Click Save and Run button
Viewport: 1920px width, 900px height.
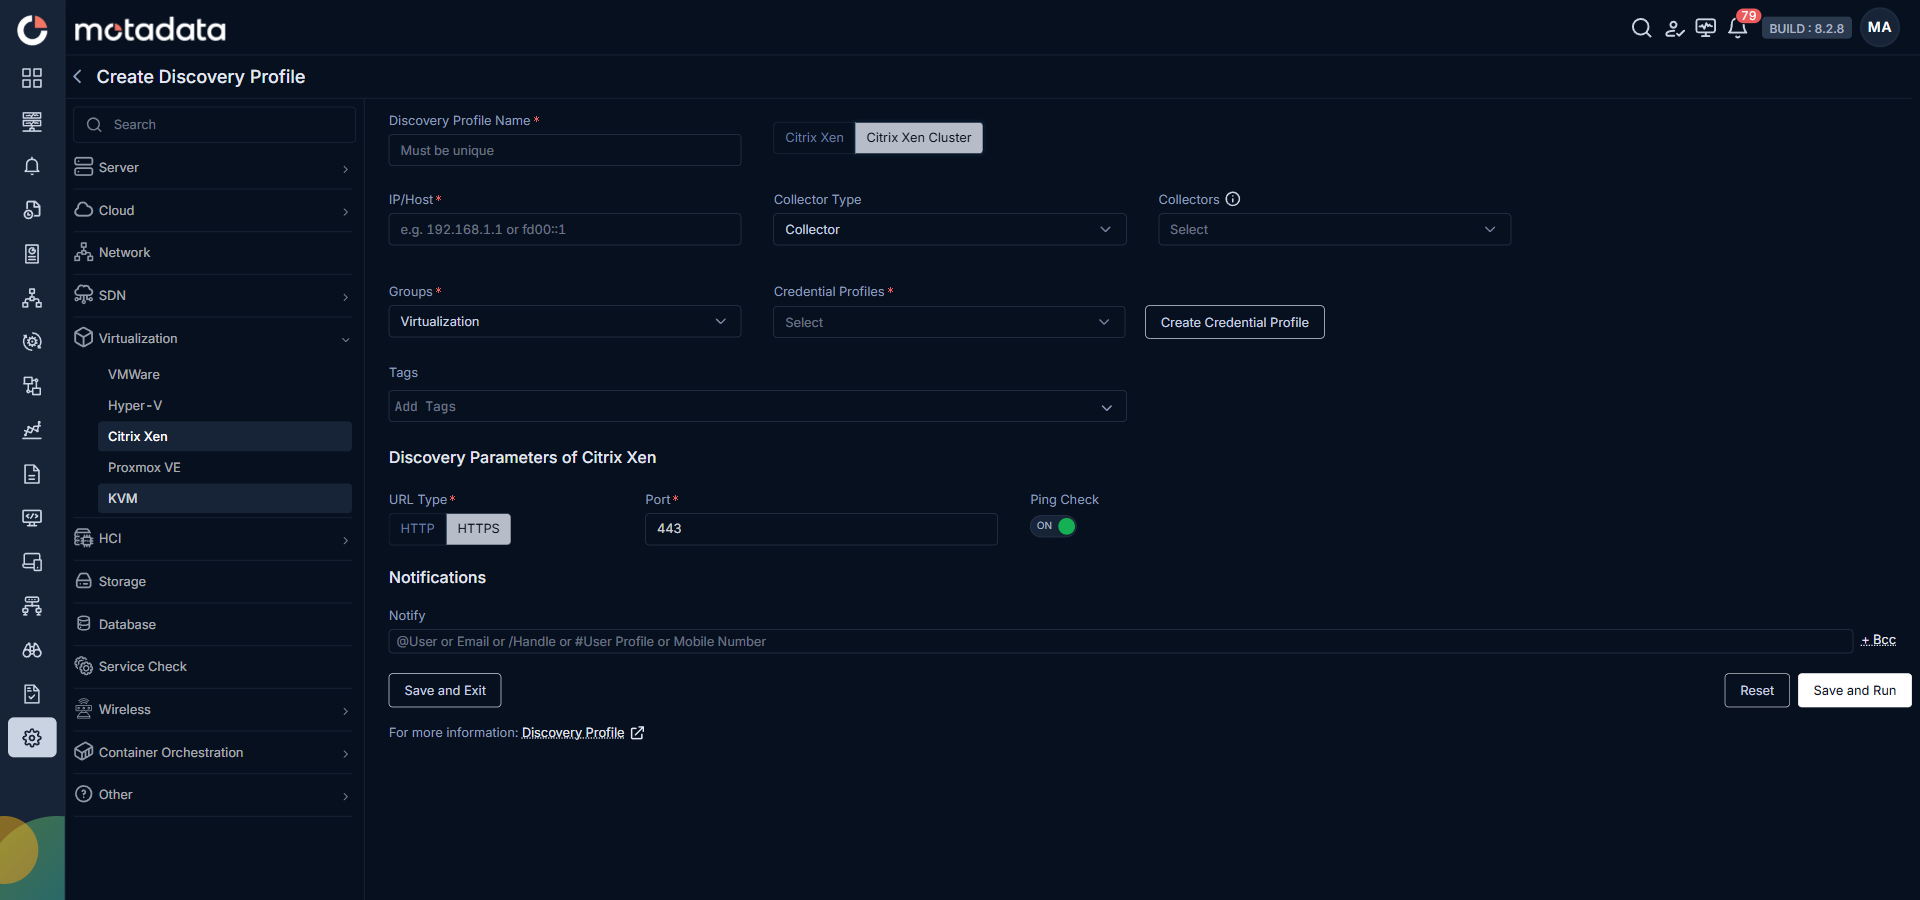1854,690
